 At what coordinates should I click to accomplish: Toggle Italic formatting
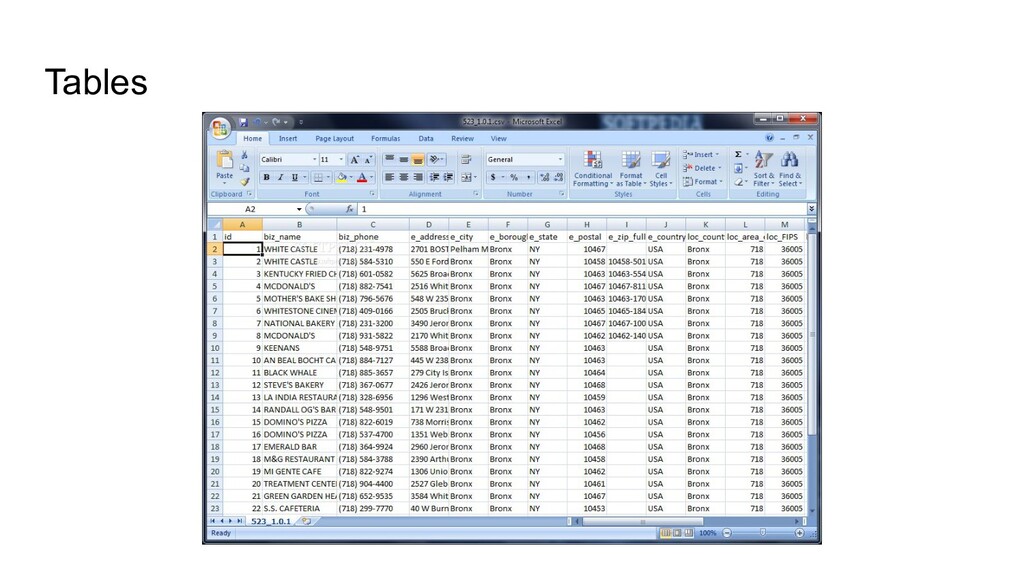point(281,177)
